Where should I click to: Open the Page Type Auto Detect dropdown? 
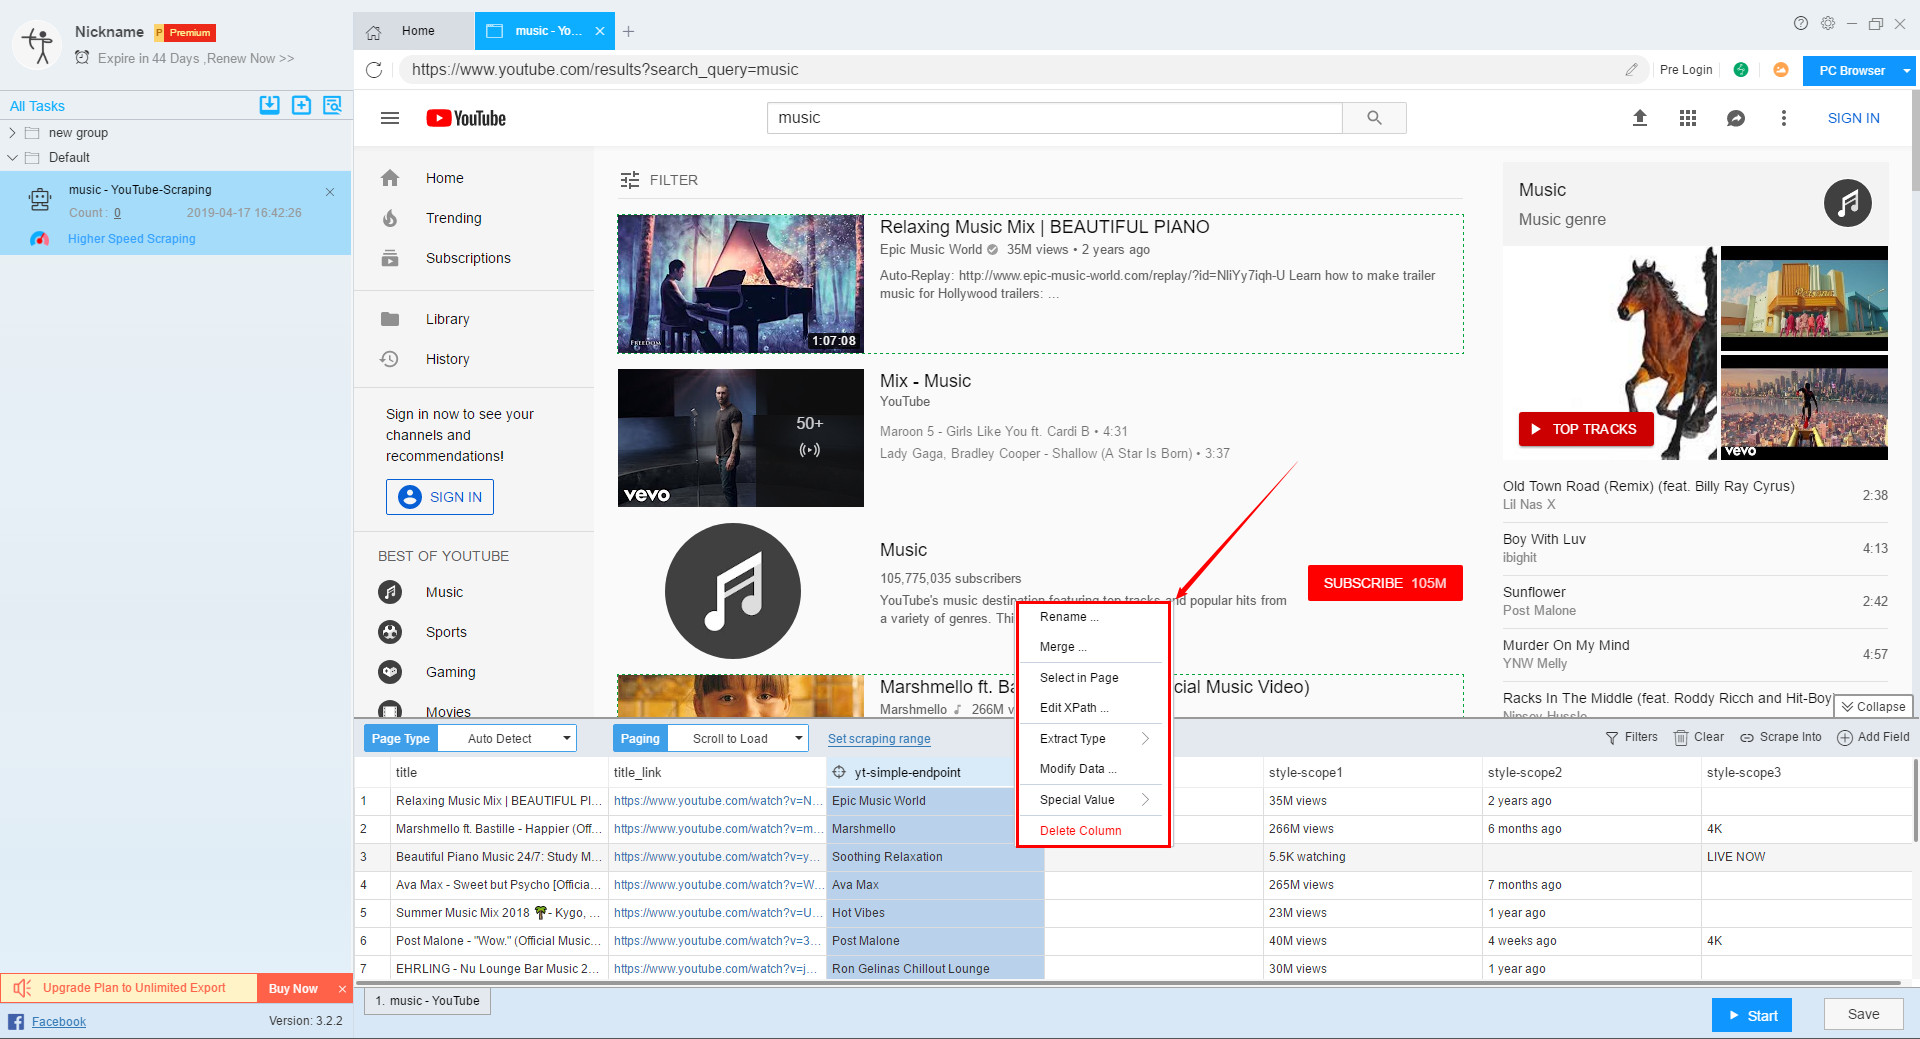point(508,739)
